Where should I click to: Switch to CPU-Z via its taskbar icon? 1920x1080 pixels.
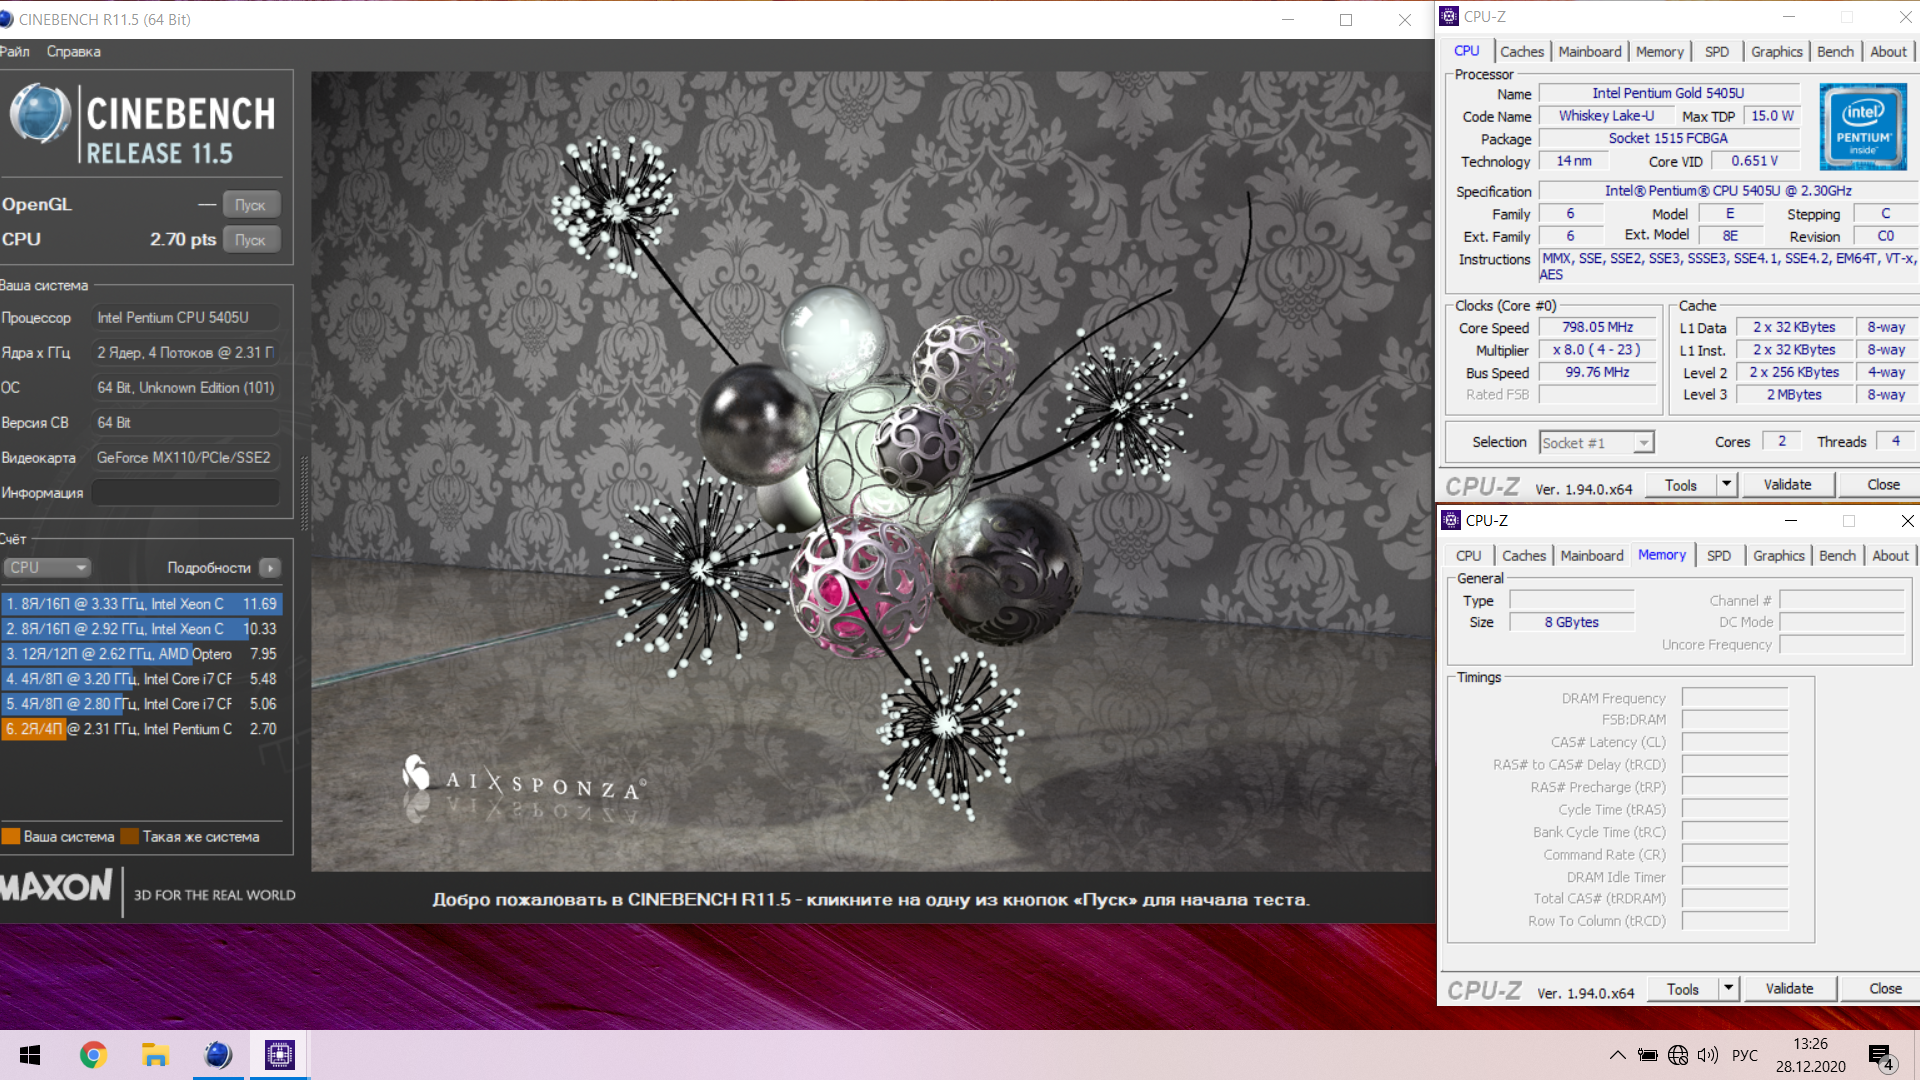coord(280,1055)
